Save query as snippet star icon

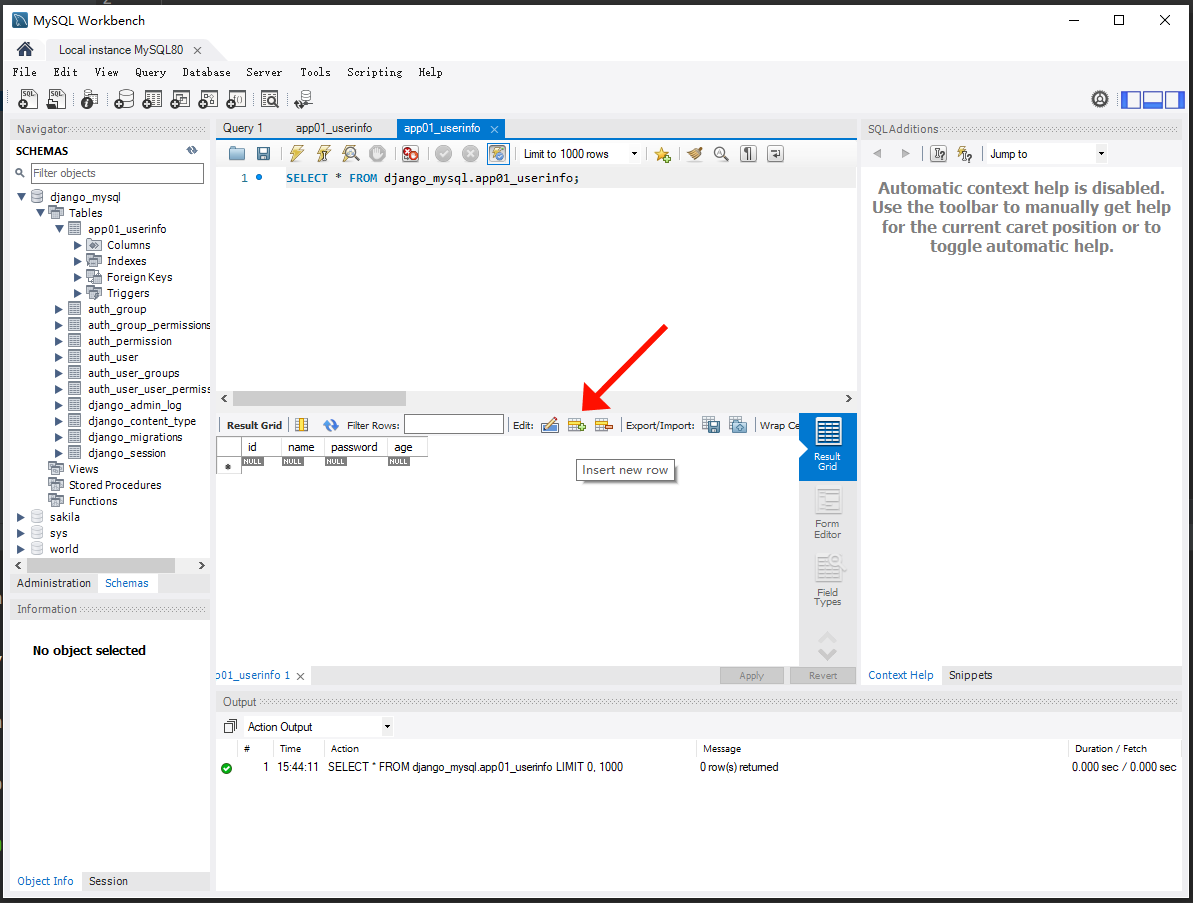pos(663,154)
